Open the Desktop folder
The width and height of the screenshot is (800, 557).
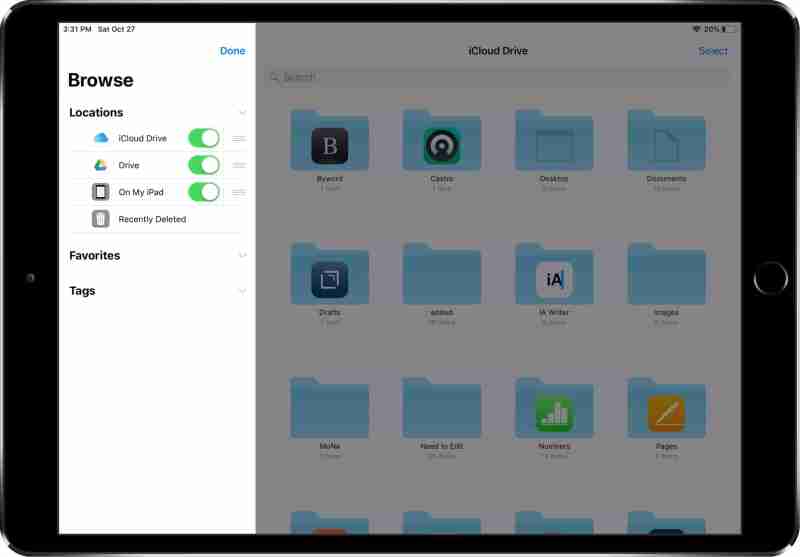554,141
